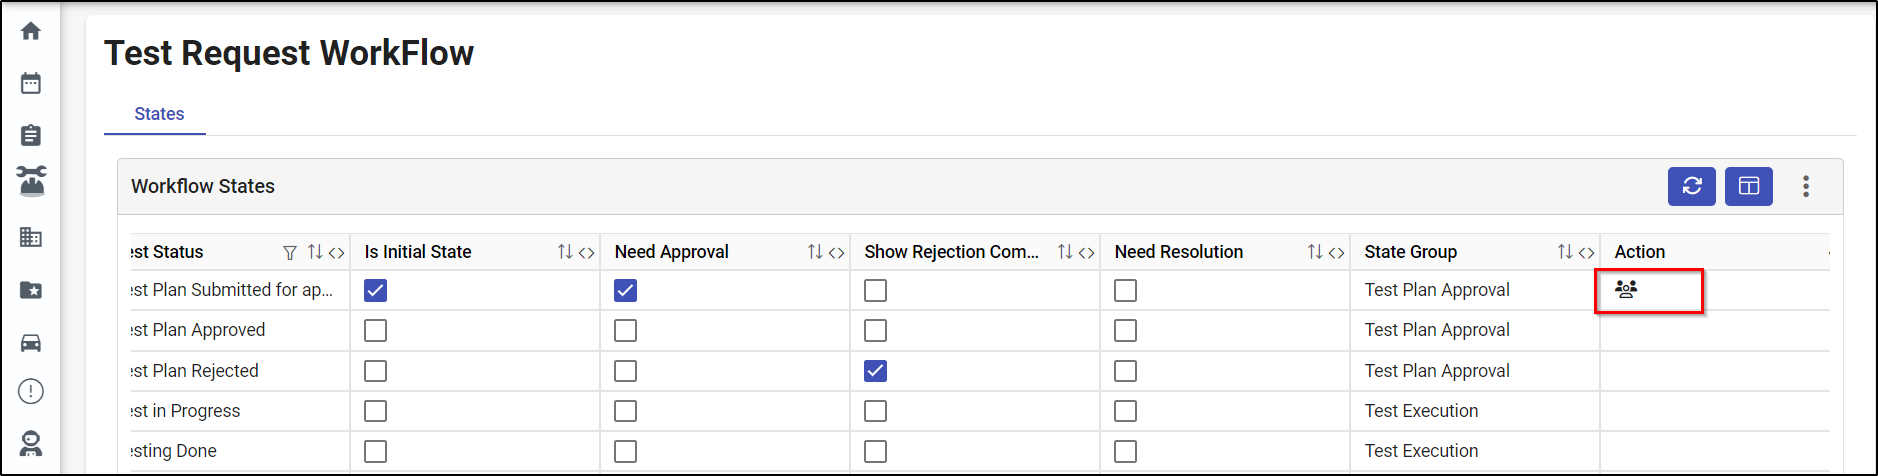Refresh the Workflow States table
Screen dimensions: 1878x476
click(x=1692, y=186)
